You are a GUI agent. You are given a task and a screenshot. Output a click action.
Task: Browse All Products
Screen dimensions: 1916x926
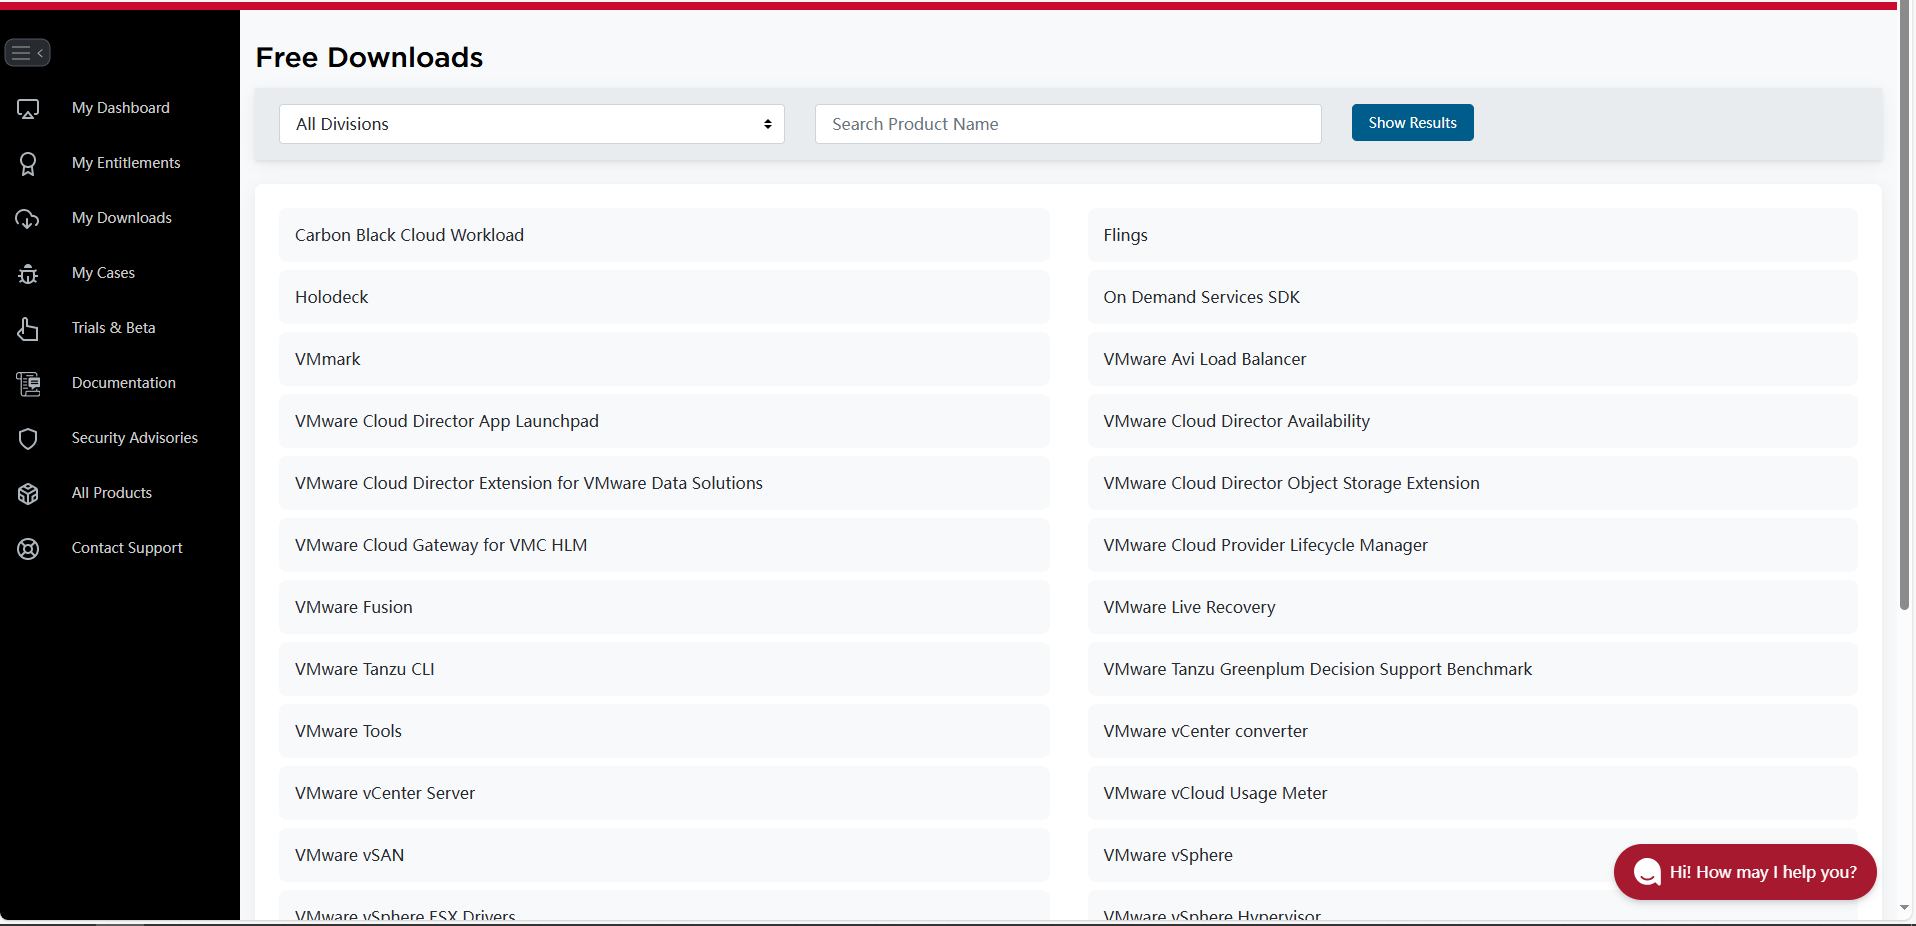pyautogui.click(x=112, y=493)
